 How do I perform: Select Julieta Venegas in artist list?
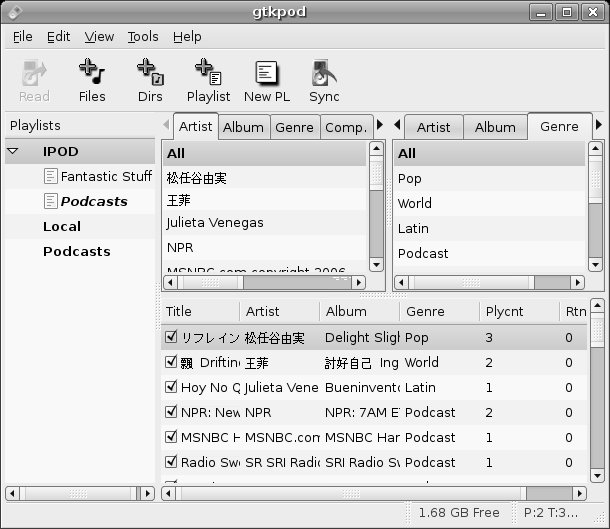[215, 222]
